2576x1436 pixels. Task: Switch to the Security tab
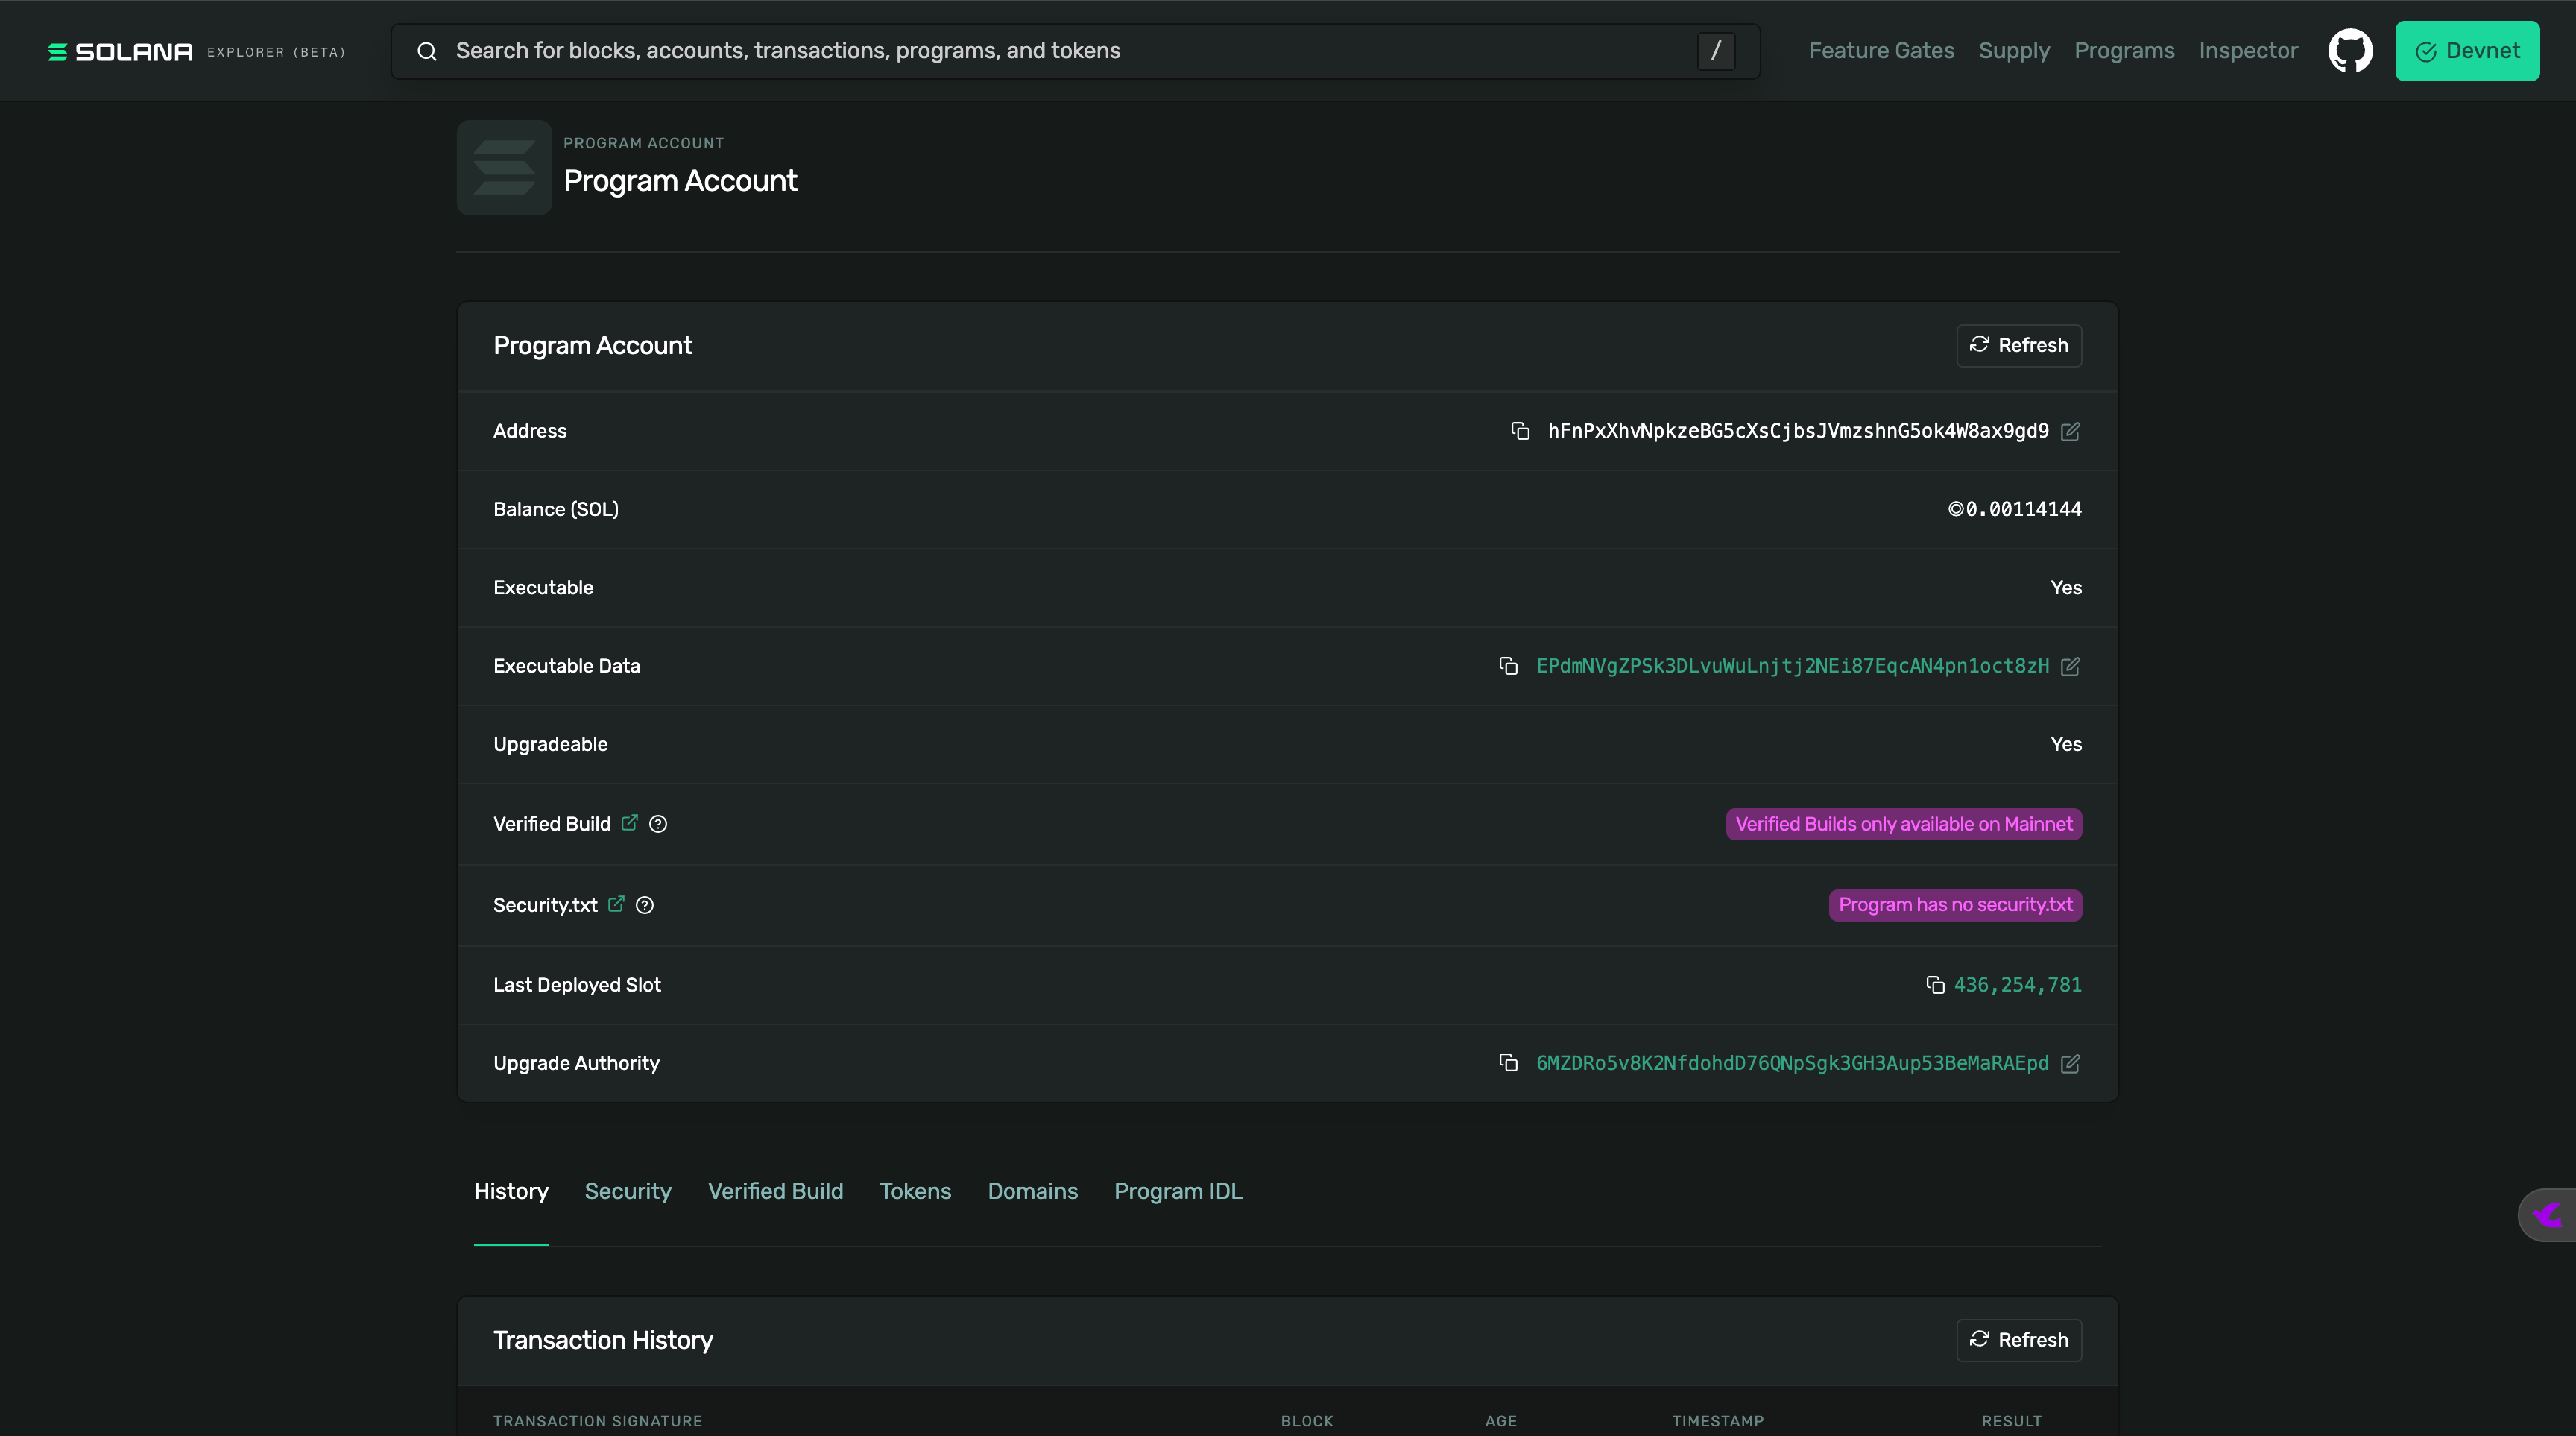click(x=627, y=1191)
